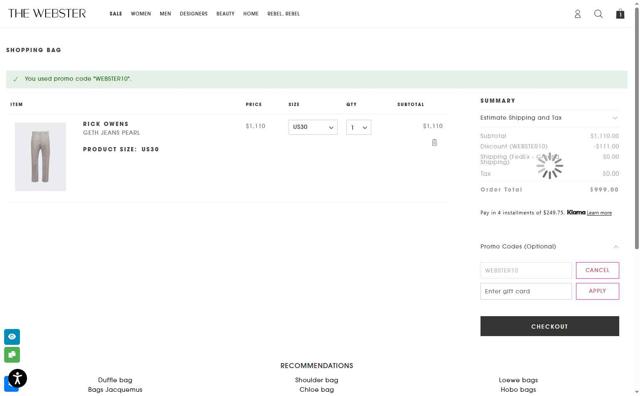Image resolution: width=640 pixels, height=396 pixels.
Task: Click the CHECKOUT button
Action: coord(549,326)
